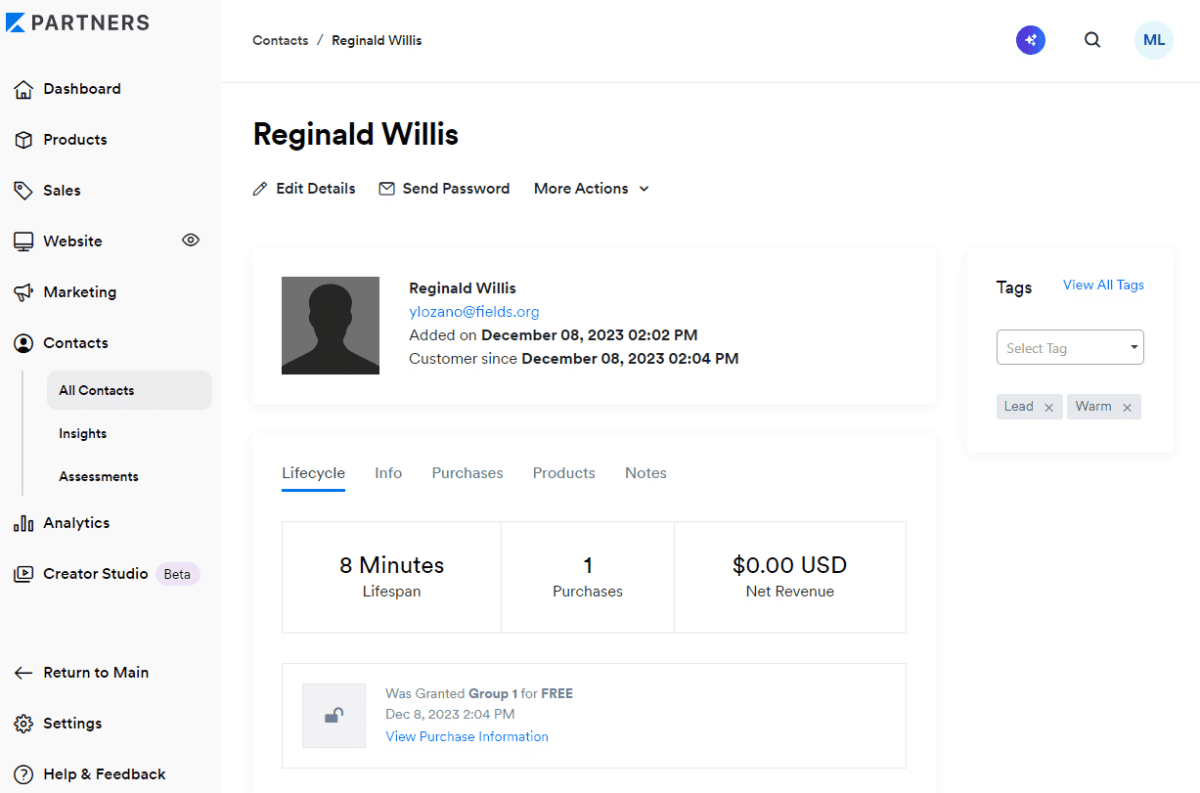Click the Products box icon

point(23,140)
